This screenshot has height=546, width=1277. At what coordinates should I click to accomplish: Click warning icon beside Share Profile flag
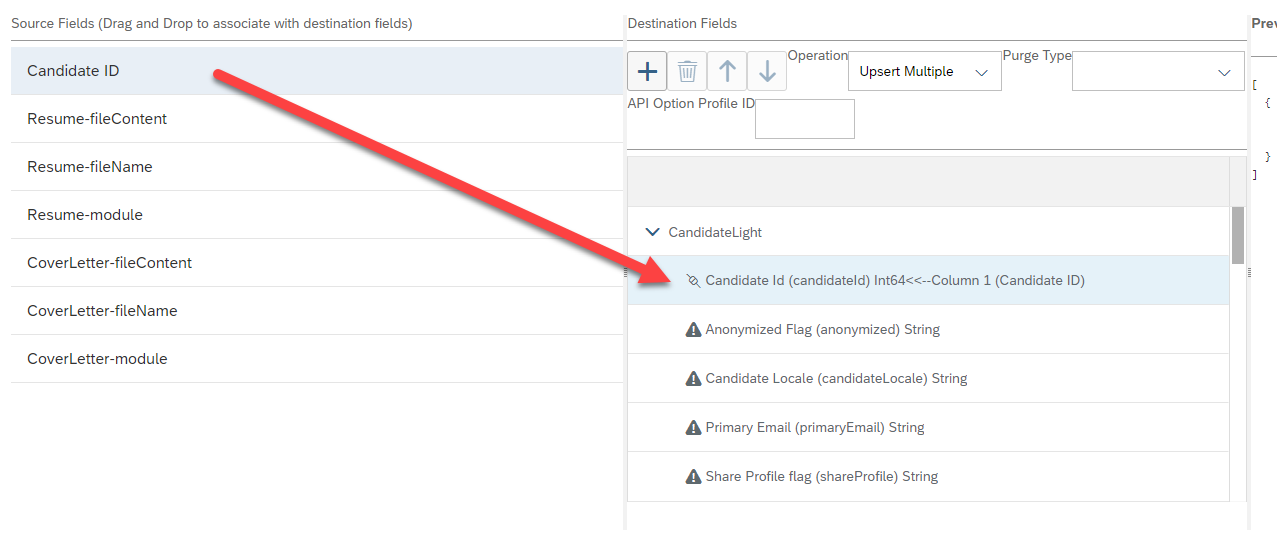tap(693, 476)
